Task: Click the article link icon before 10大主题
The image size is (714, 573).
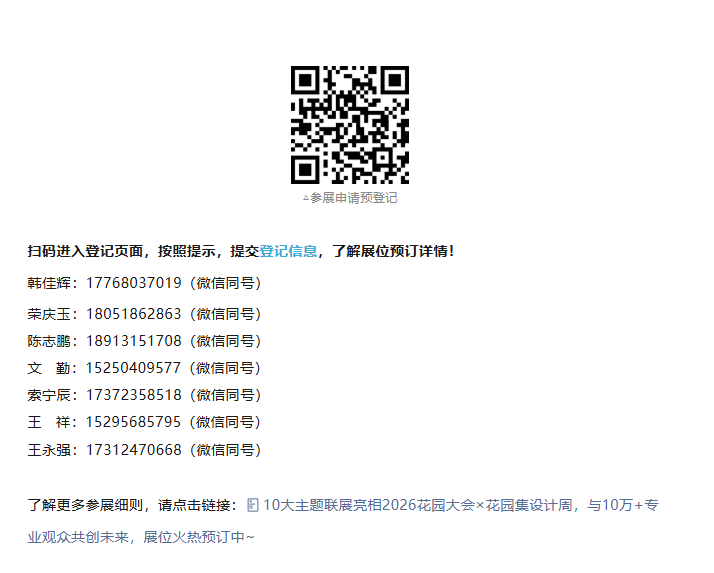Action: point(253,506)
